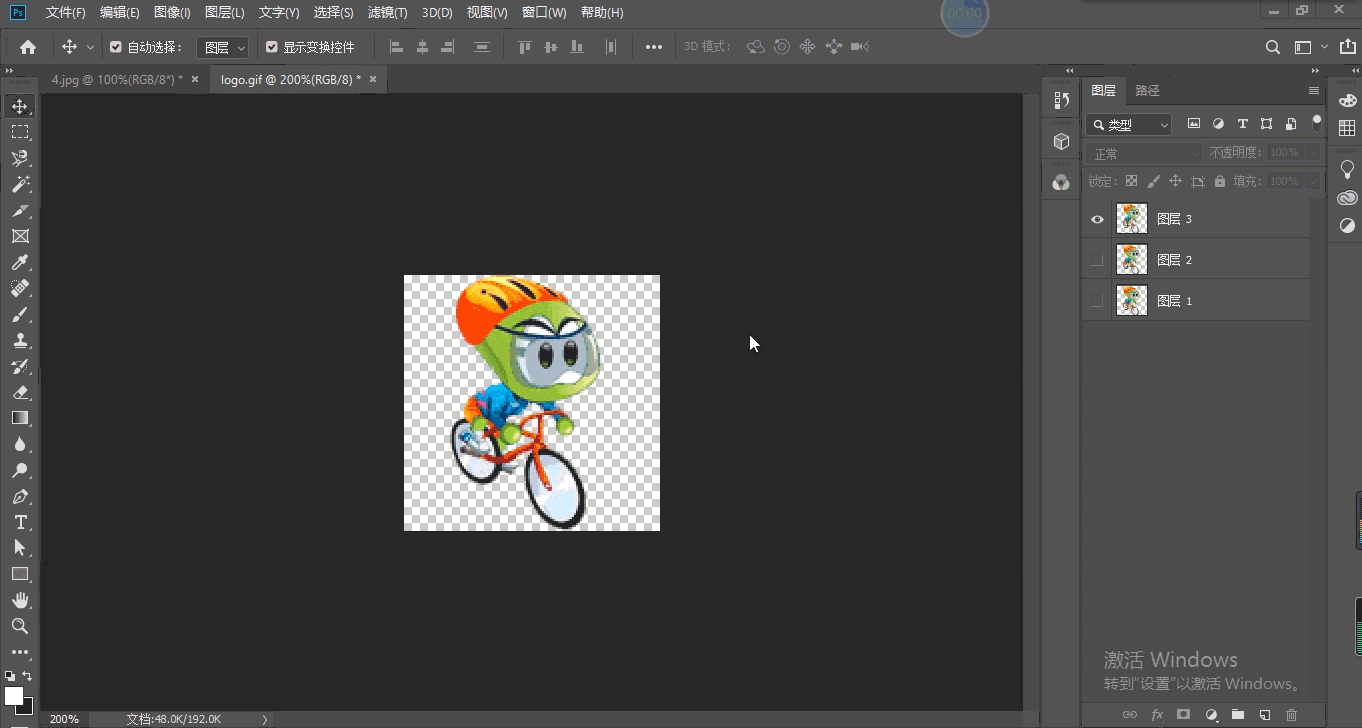This screenshot has height=728, width=1362.
Task: Open the Edit Toolbar three-dots menu
Action: [x=20, y=652]
